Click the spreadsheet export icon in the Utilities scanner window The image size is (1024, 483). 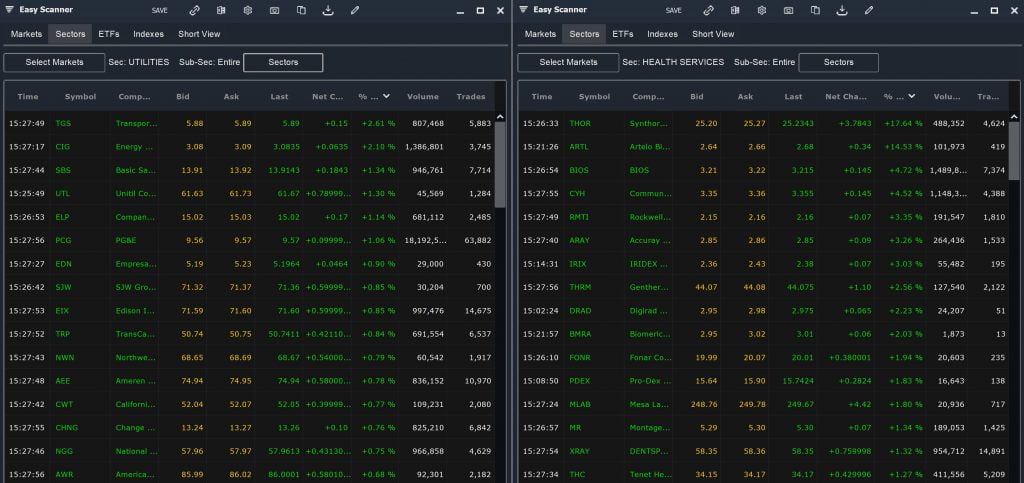[x=221, y=10]
